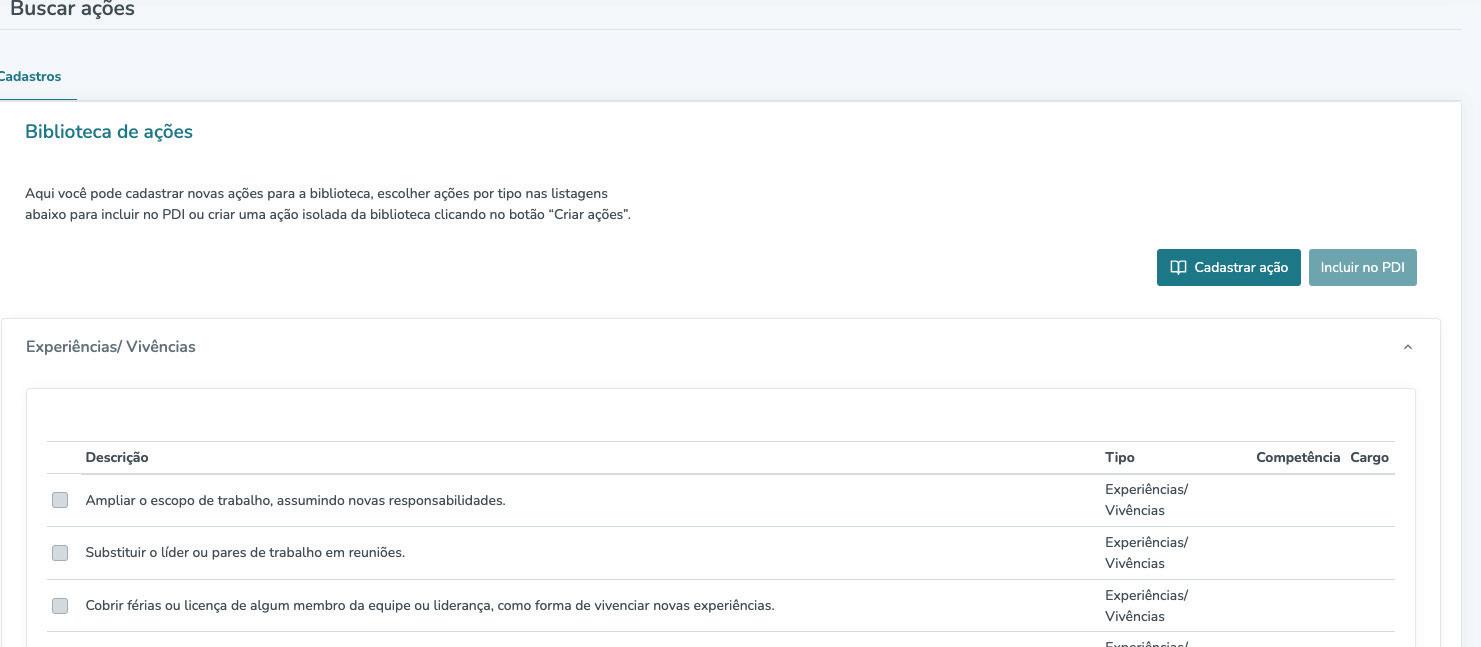Viewport: 1481px width, 647px height.
Task: Check the 'Cobrir férias ou licença' row
Action: click(x=60, y=606)
